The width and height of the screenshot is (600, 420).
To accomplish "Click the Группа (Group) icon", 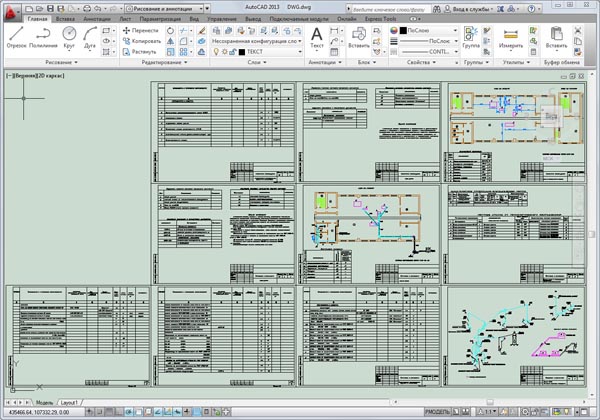I will click(470, 37).
